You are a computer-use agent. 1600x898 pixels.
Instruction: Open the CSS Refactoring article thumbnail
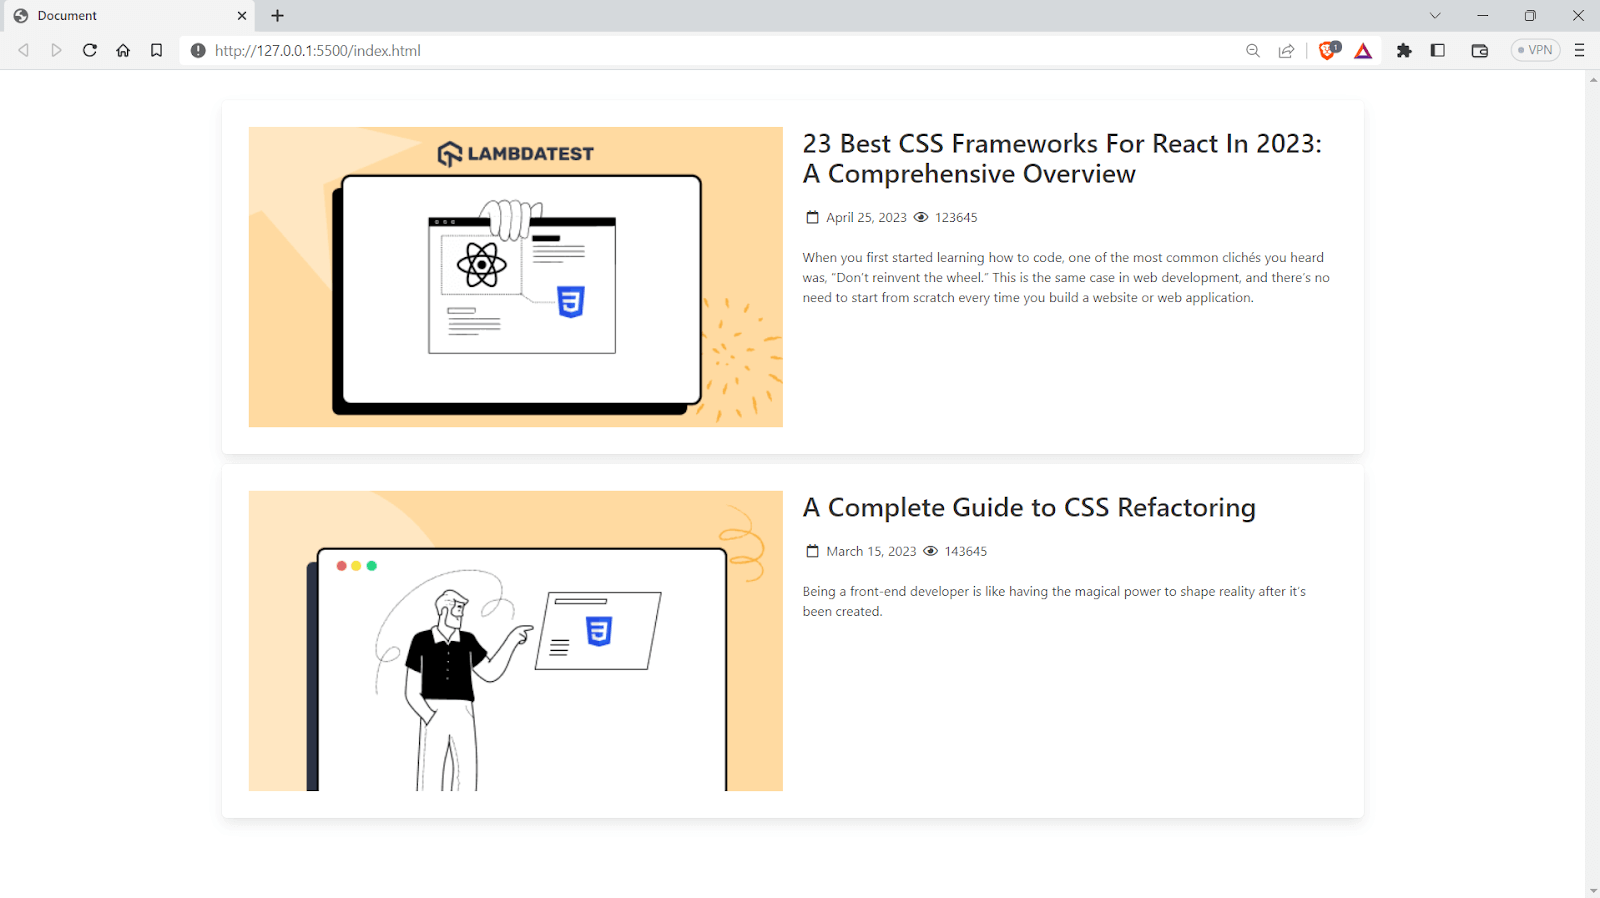pyautogui.click(x=516, y=641)
